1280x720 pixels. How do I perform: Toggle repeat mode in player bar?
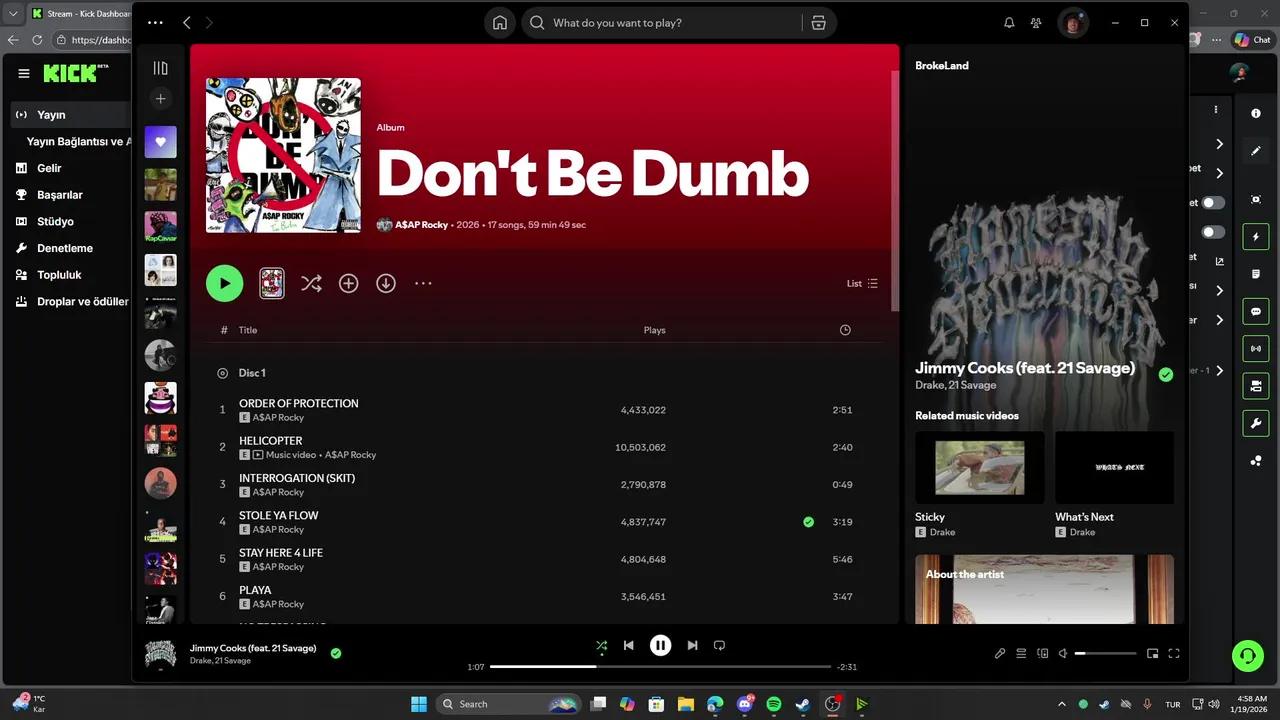coord(719,645)
